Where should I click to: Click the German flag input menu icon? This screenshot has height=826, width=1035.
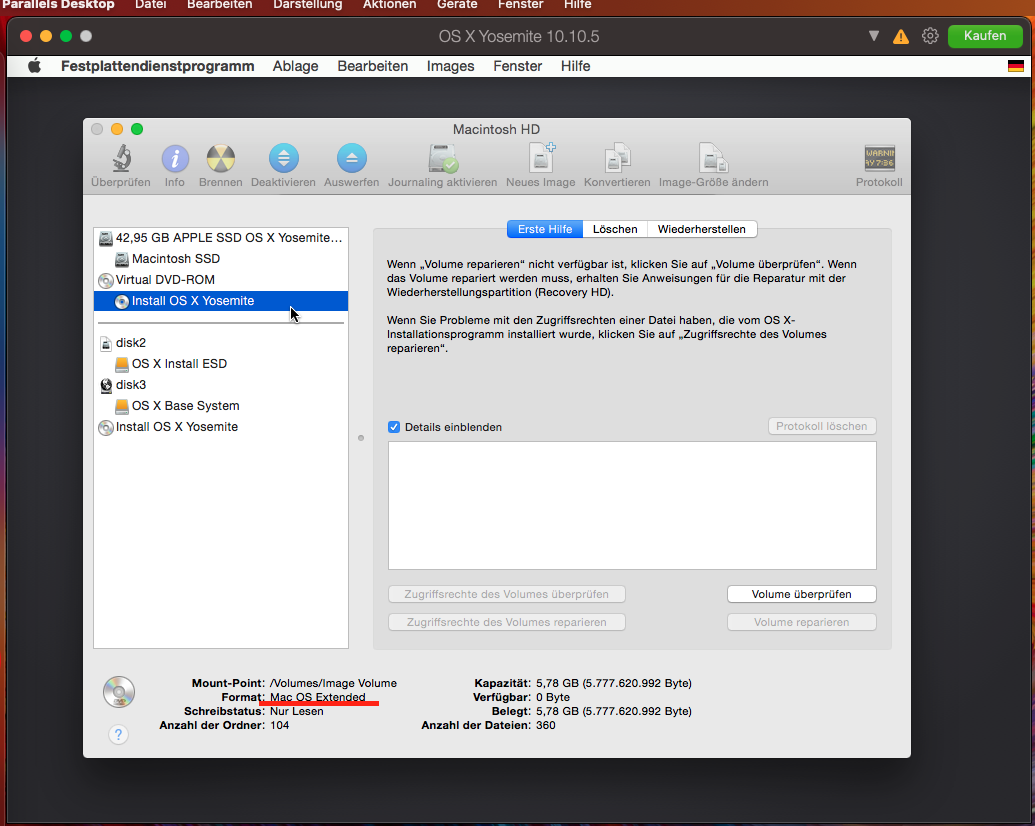coord(1015,66)
